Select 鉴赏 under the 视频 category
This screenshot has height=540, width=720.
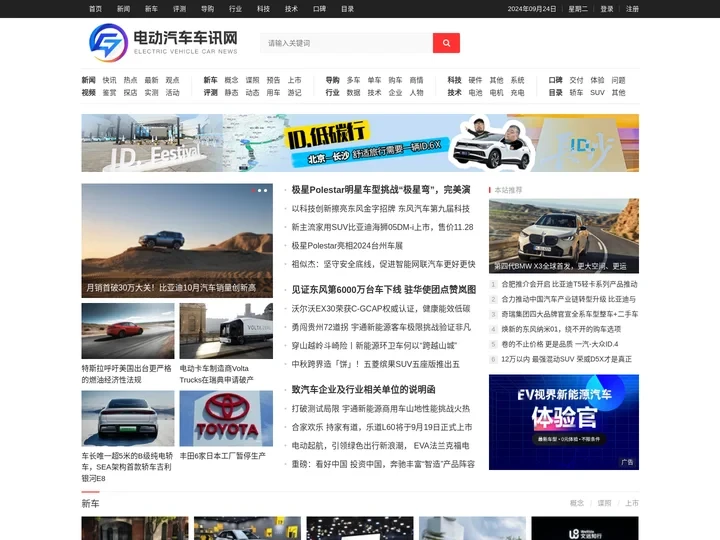(109, 92)
